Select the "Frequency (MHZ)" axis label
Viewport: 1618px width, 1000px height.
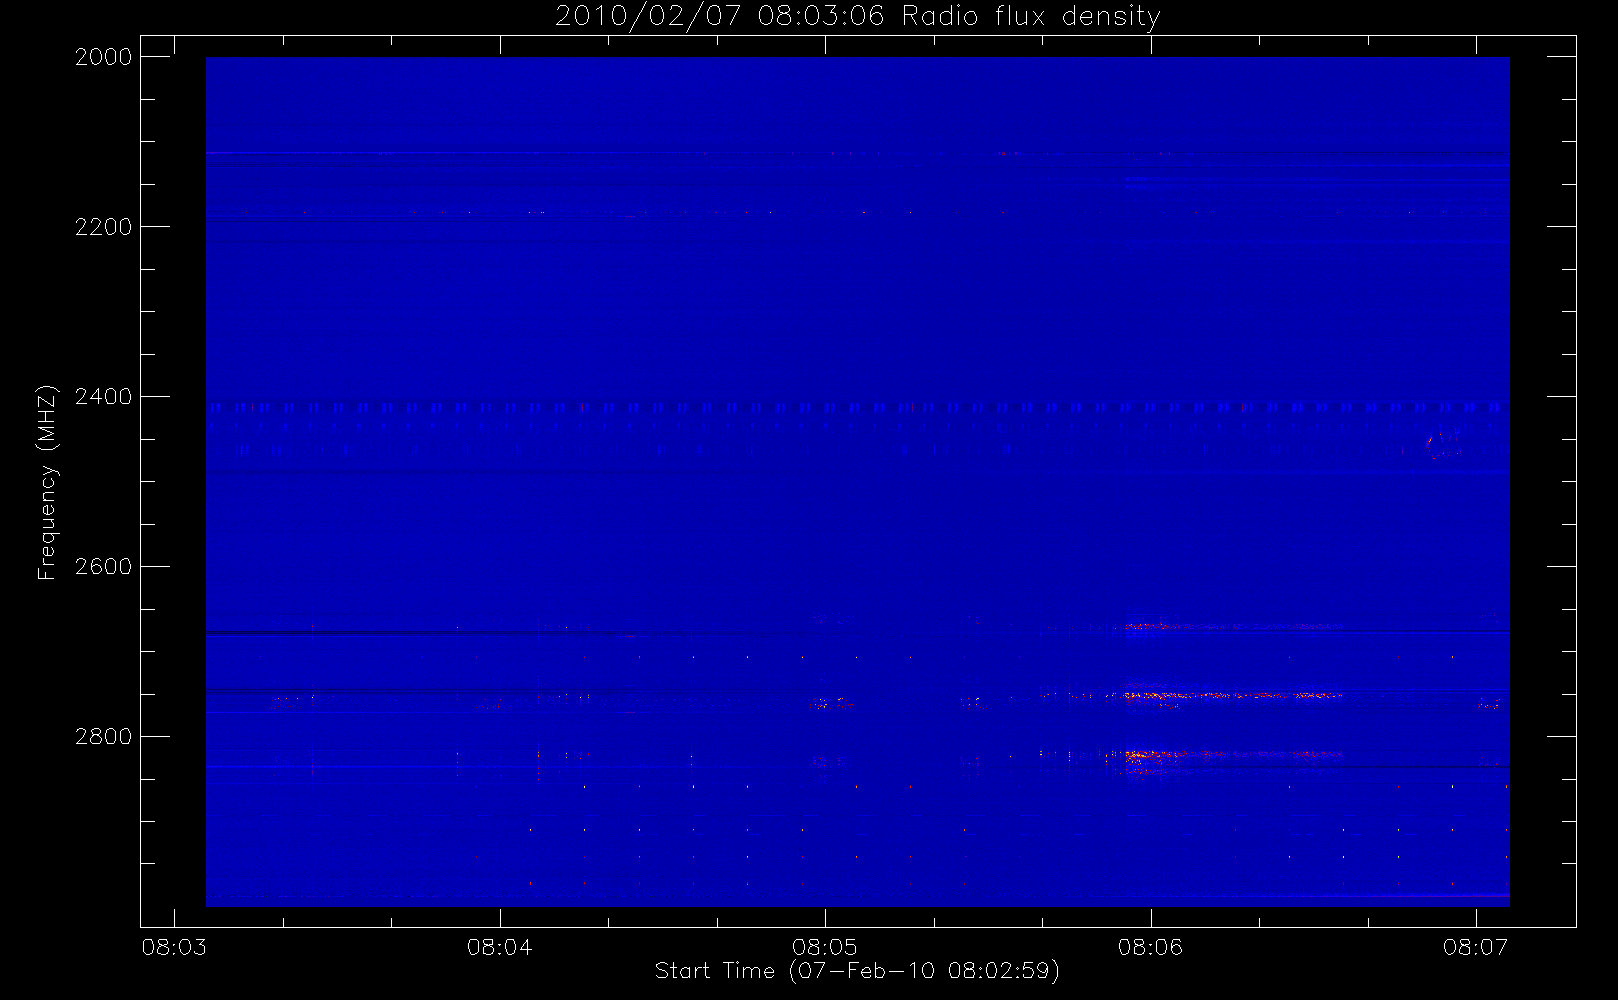[47, 482]
